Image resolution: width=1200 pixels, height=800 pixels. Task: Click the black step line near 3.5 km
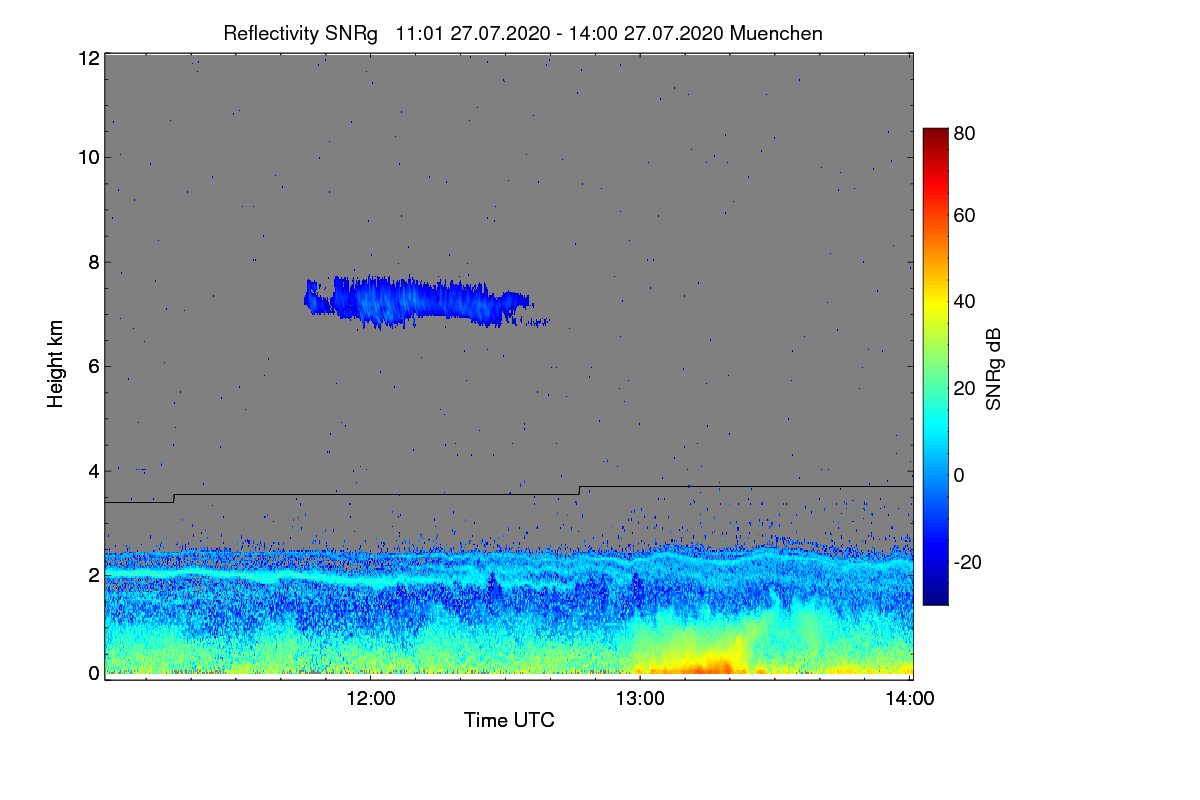click(508, 493)
